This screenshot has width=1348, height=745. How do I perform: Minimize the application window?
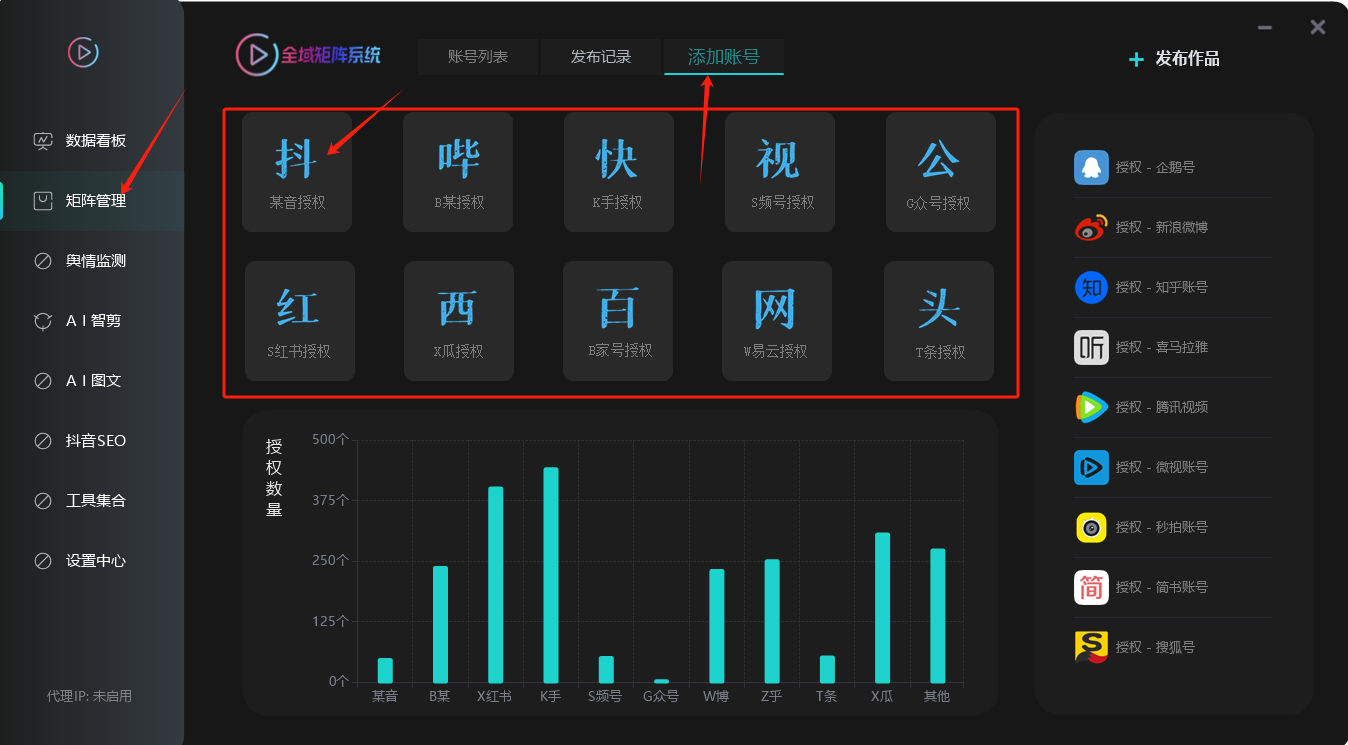coord(1265,28)
